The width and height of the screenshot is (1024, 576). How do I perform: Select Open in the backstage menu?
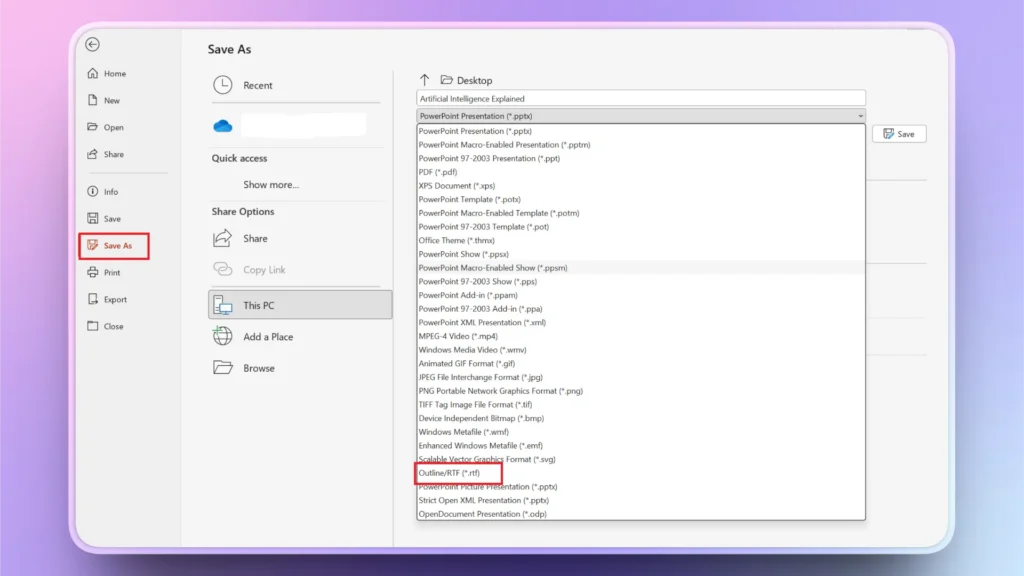point(114,127)
